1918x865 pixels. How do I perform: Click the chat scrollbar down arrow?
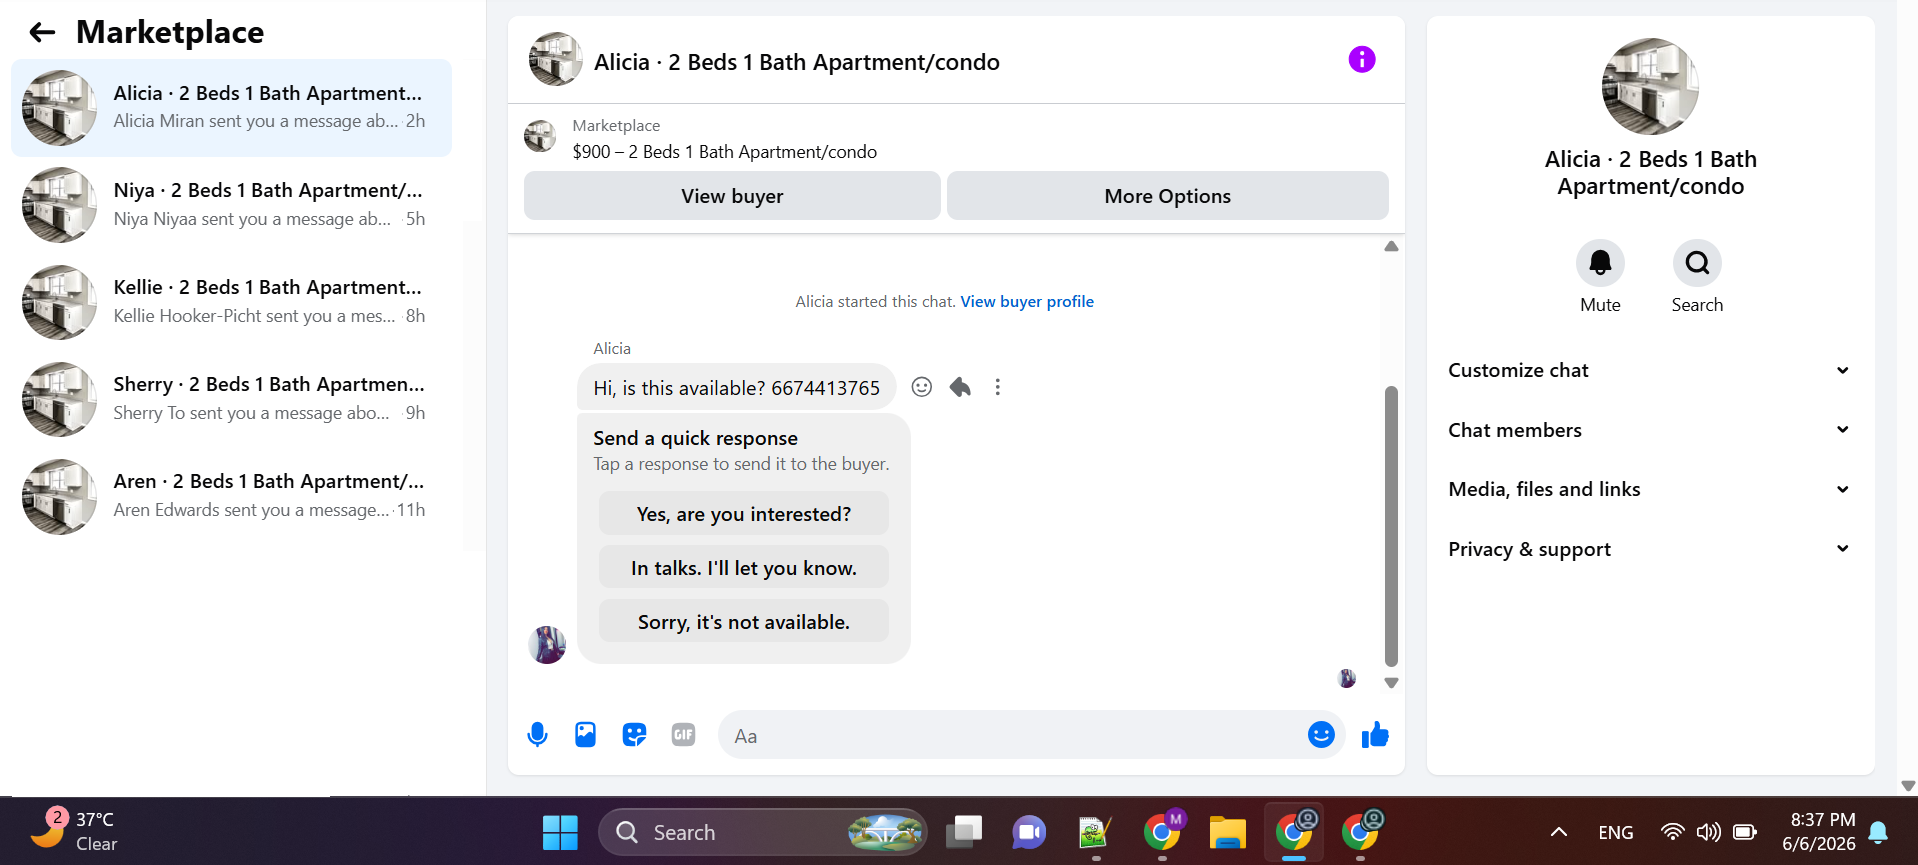[x=1390, y=683]
